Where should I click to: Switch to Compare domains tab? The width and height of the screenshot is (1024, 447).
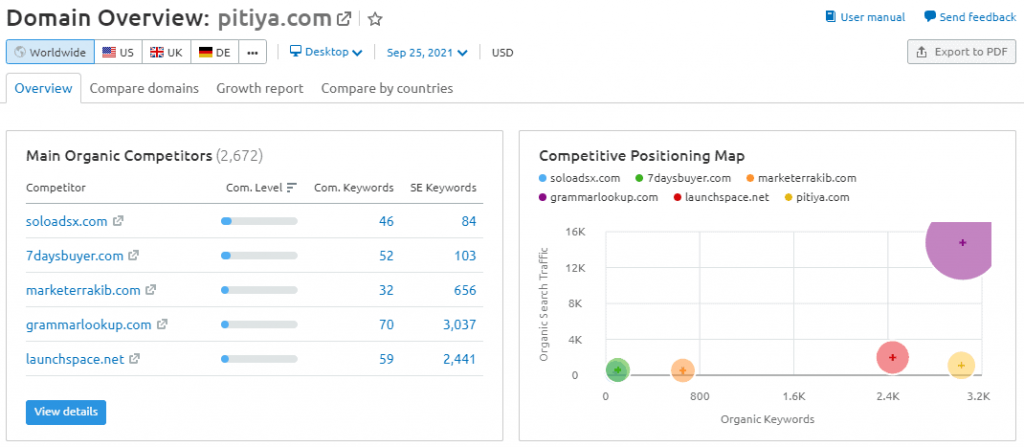click(x=144, y=88)
